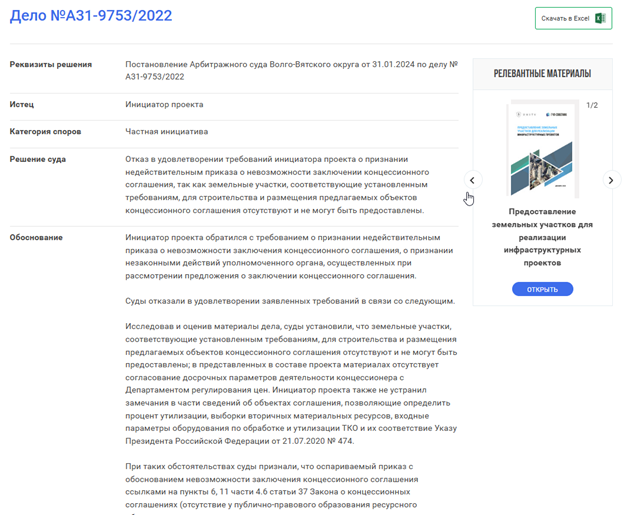Viewport: 624px width, 515px height.
Task: Click the 'РЕЛЕВАНТНЫЕ МАТЕРИАЛЫ' panel header
Action: pyautogui.click(x=542, y=73)
